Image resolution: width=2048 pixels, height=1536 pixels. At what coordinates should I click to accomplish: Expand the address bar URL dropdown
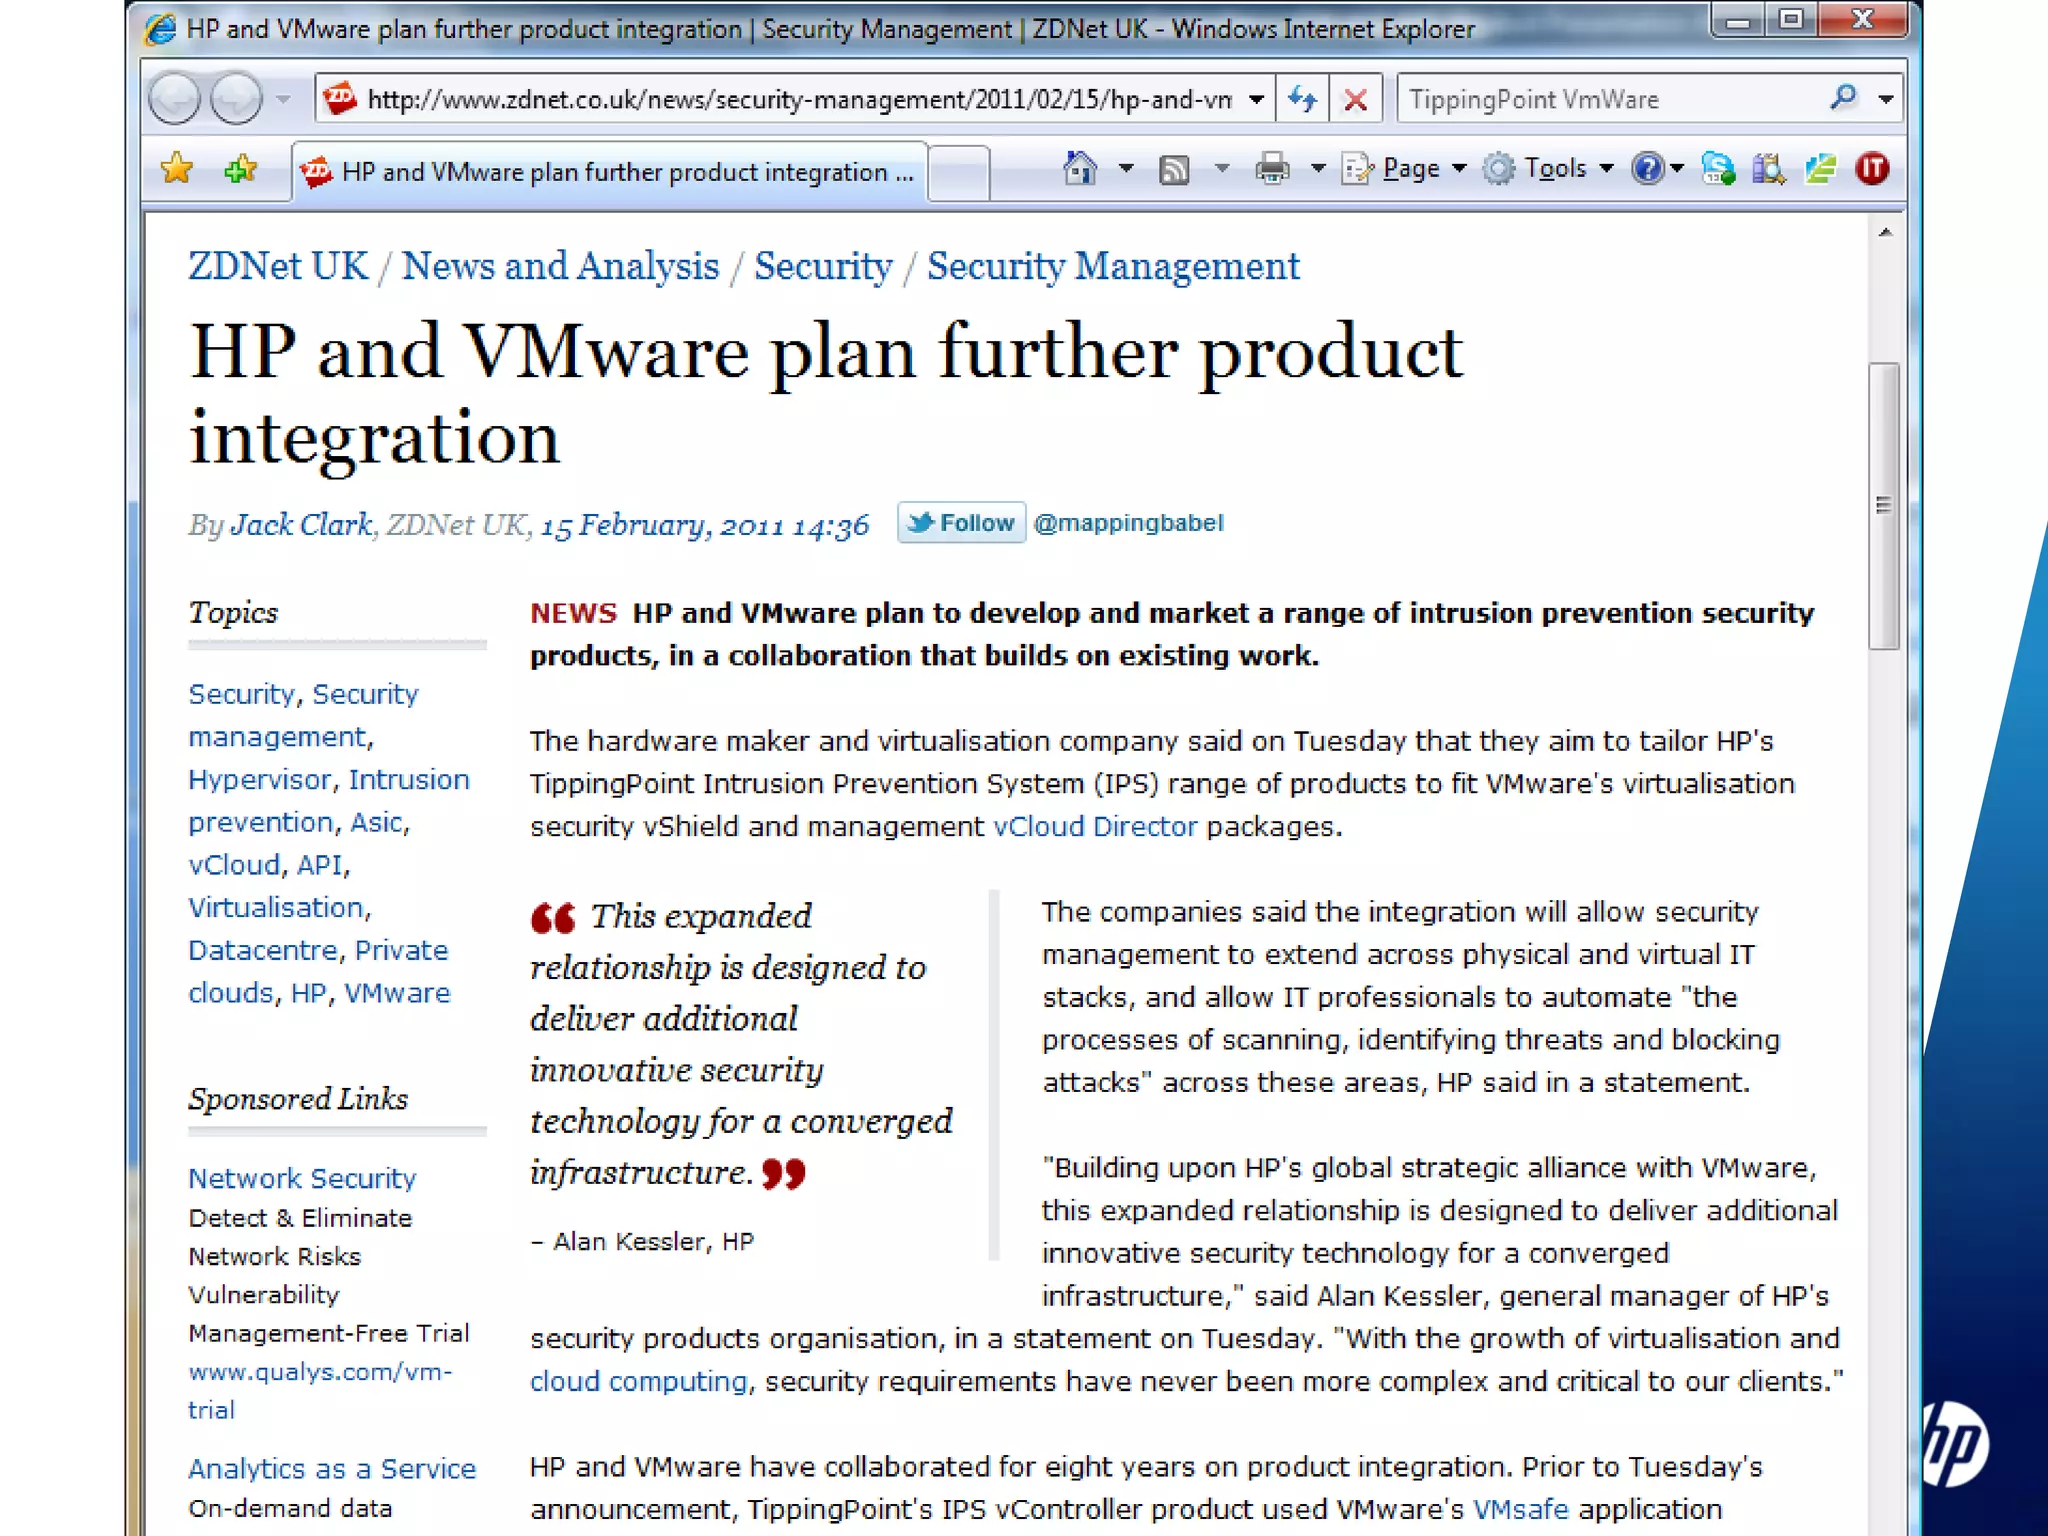(x=1257, y=99)
